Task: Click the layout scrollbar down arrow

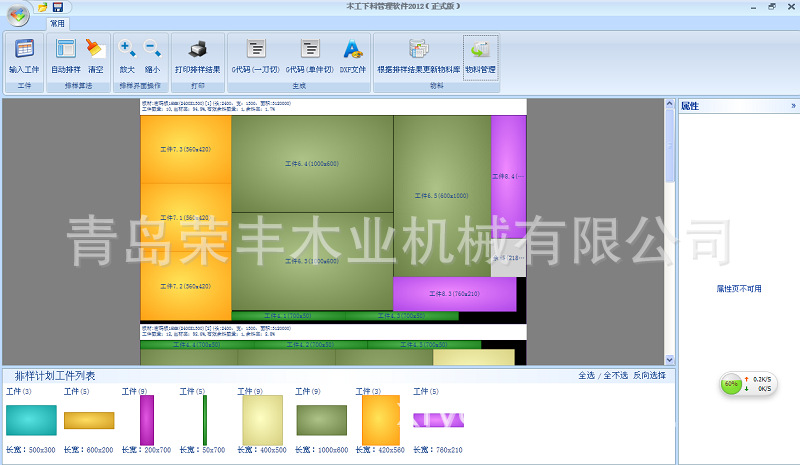Action: [x=669, y=360]
